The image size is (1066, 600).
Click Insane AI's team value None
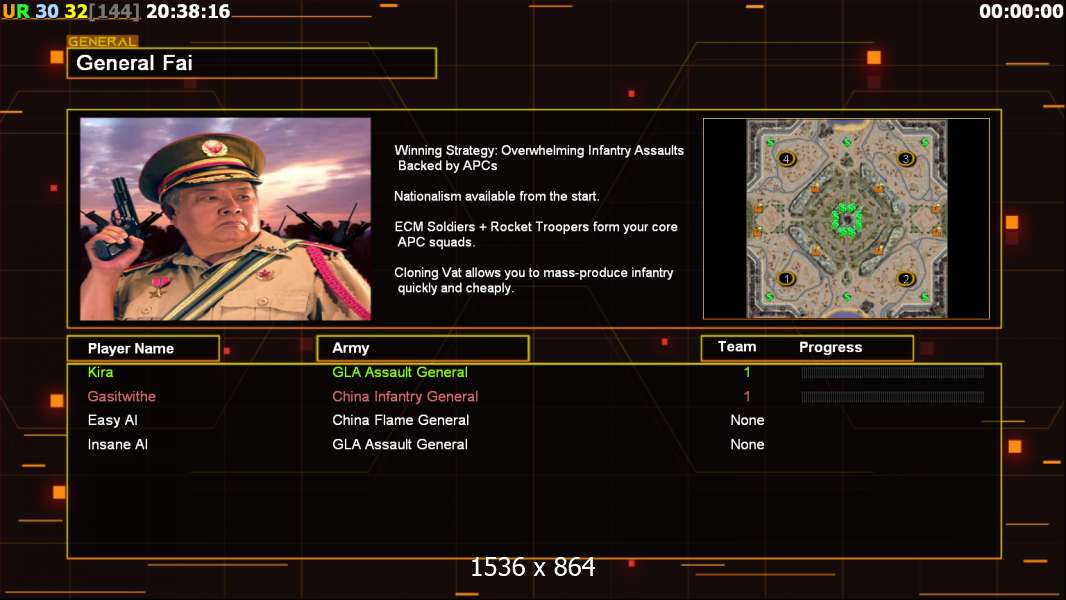[x=747, y=444]
